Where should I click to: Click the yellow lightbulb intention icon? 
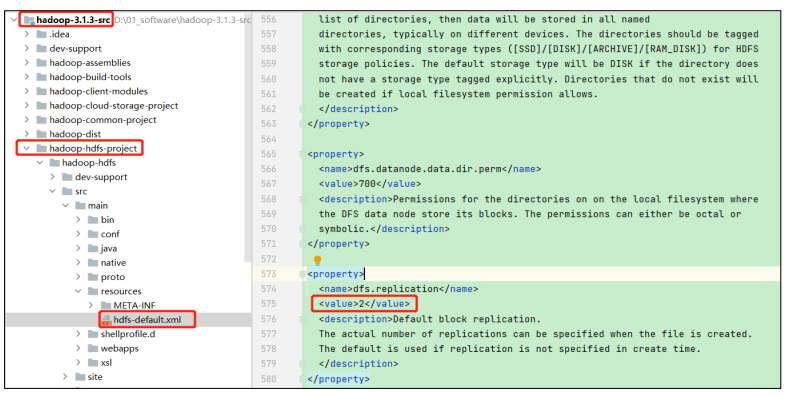pos(317,260)
